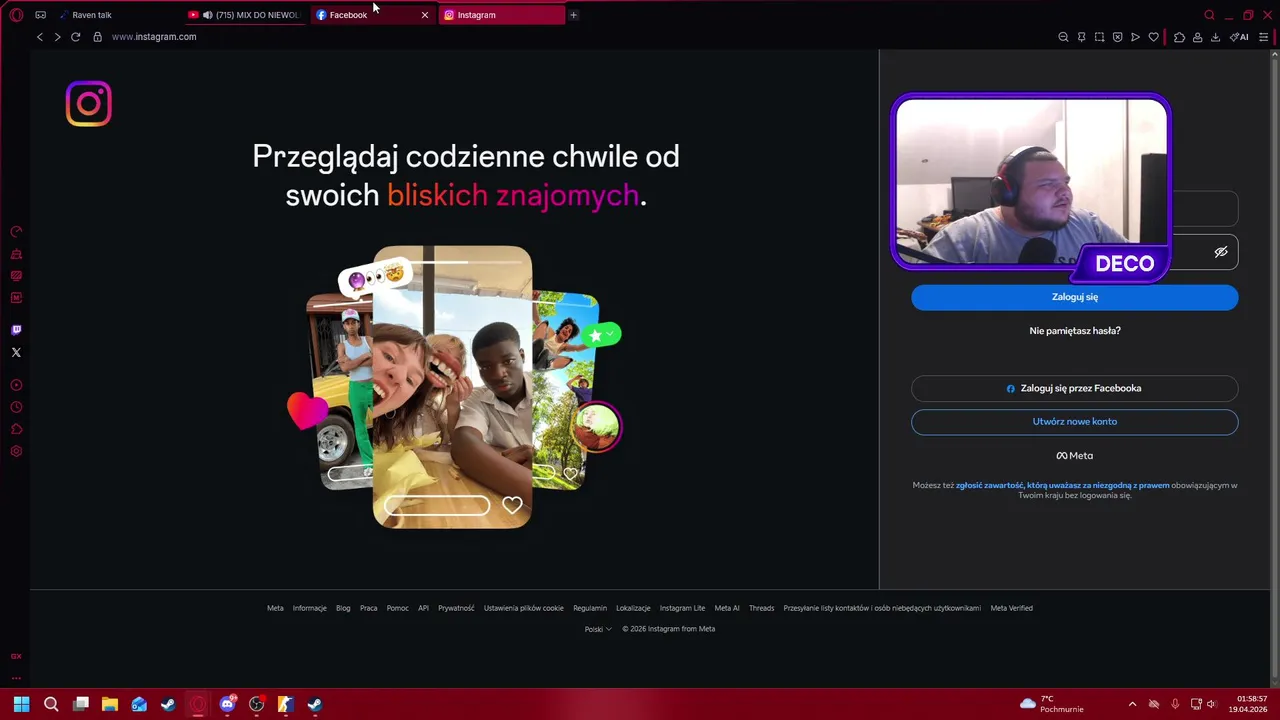Open X from the sidebar

(16, 352)
